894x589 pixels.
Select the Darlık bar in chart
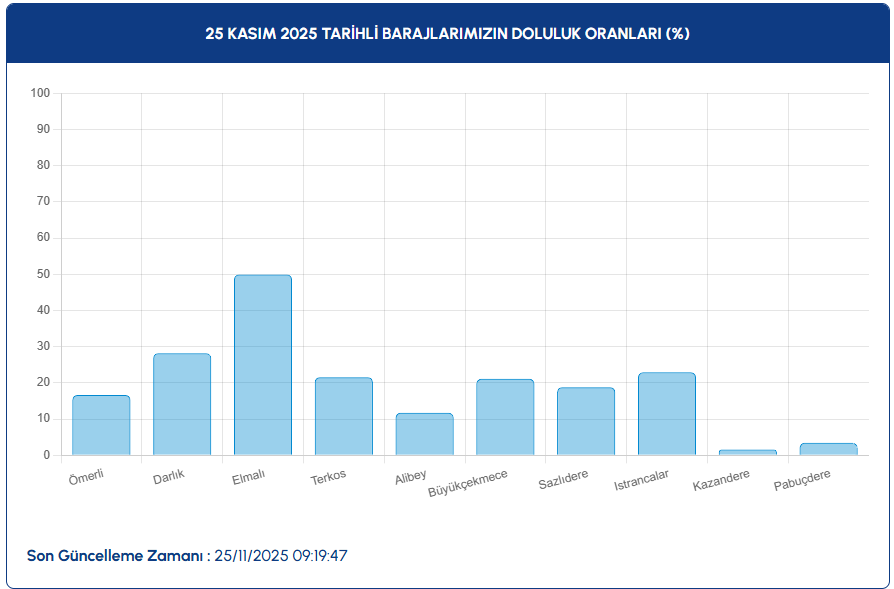coord(182,405)
